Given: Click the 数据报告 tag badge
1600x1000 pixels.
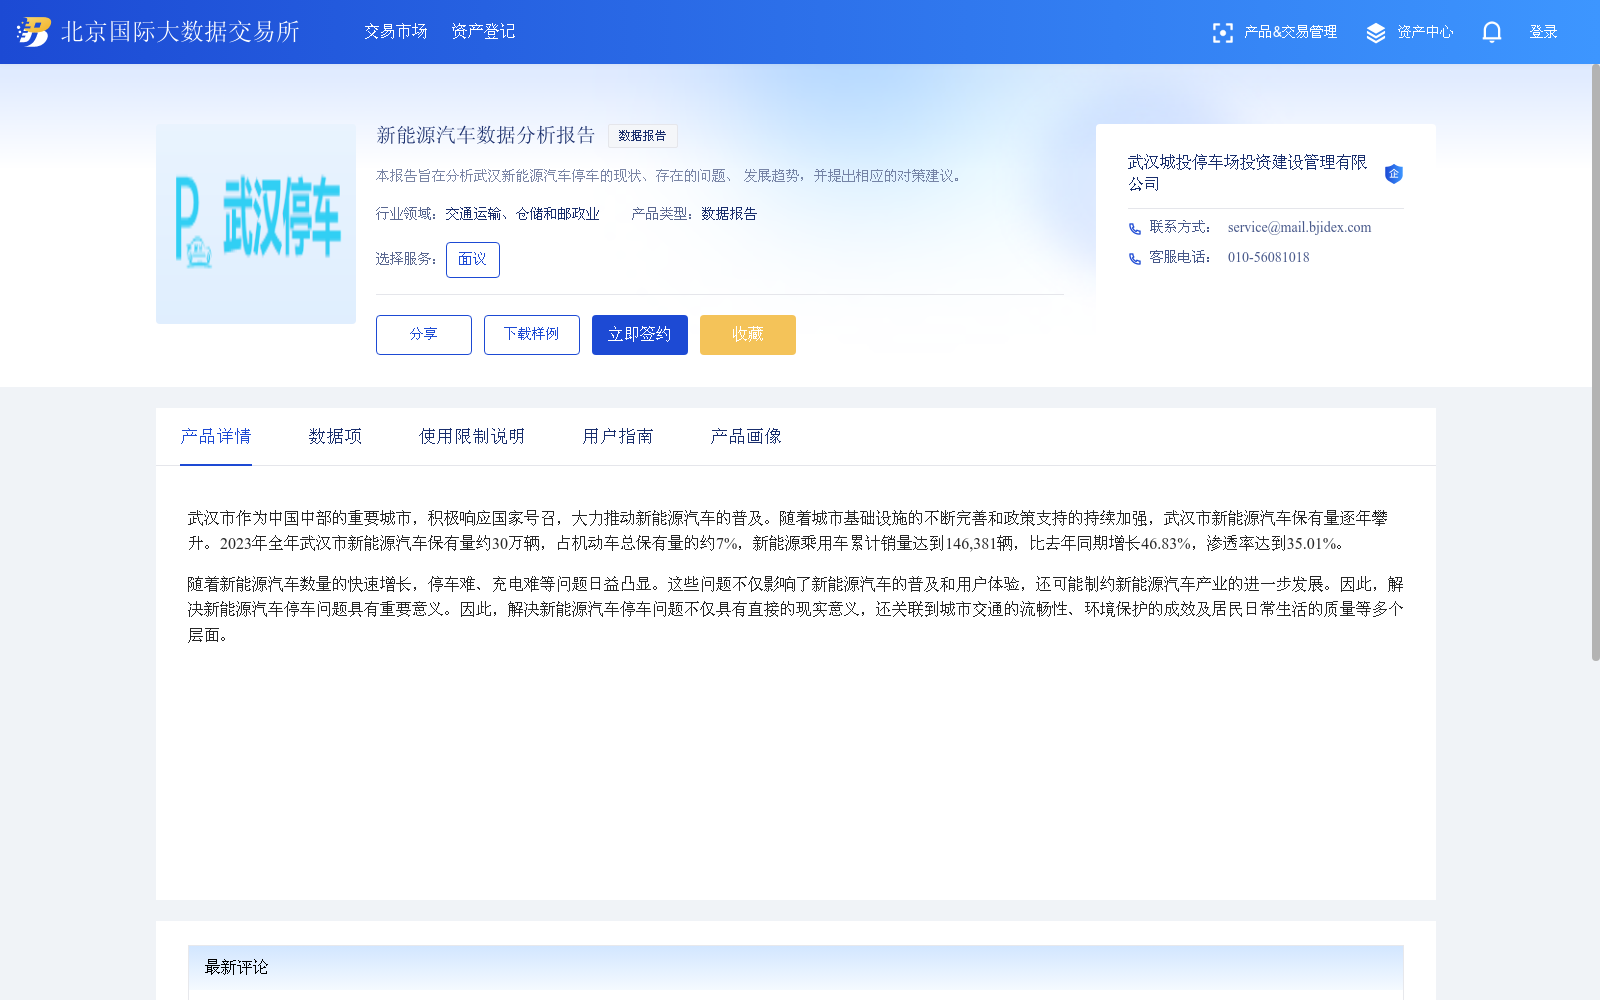Looking at the screenshot, I should coord(643,136).
